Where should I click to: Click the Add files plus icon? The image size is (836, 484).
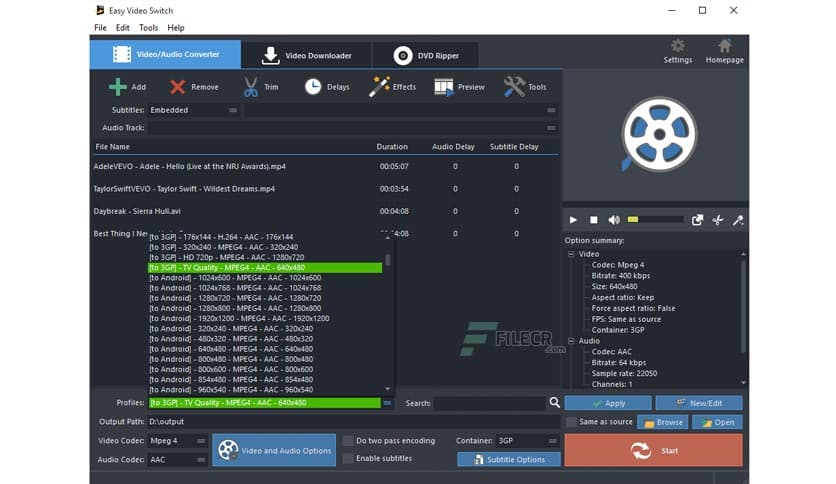click(x=118, y=87)
